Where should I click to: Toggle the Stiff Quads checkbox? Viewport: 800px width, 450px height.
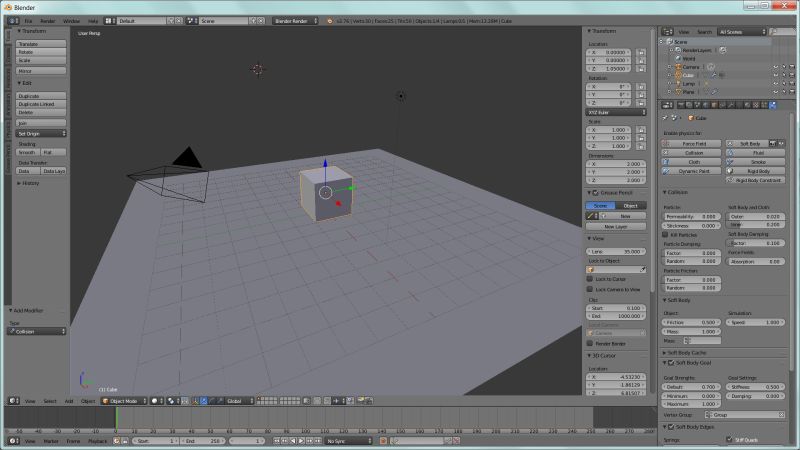730,439
